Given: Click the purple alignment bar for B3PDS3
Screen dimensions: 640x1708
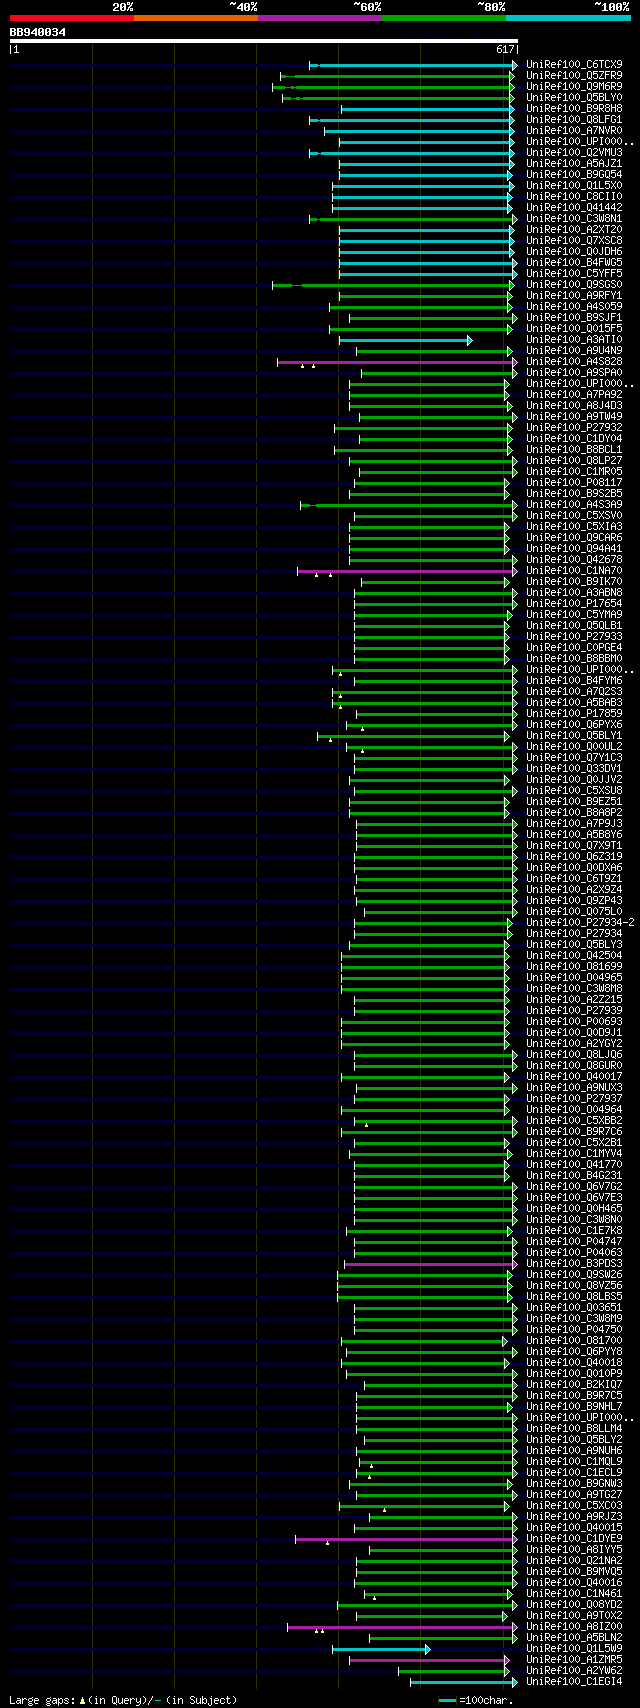Looking at the screenshot, I should click(431, 1264).
